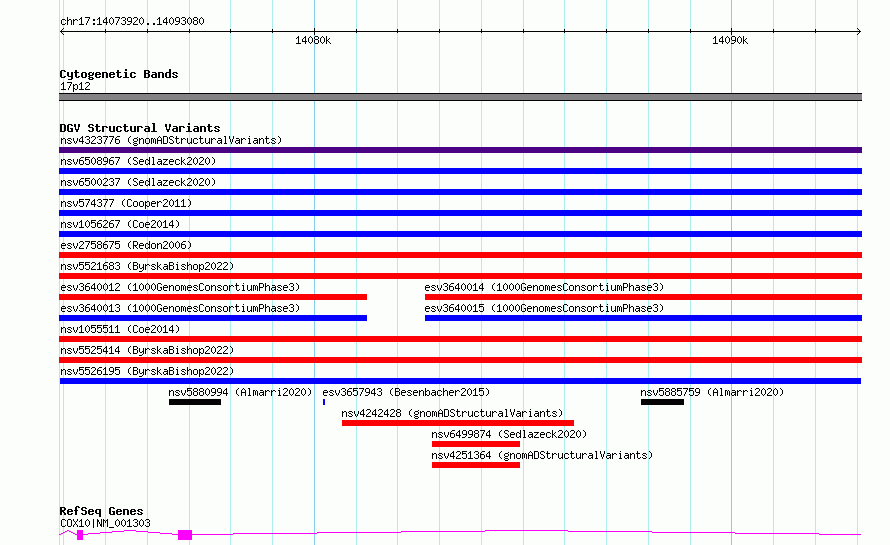Select the esv3640015 (1000GenomesConsortiumPhase3) label
Image resolution: width=890 pixels, height=545 pixels.
[544, 308]
